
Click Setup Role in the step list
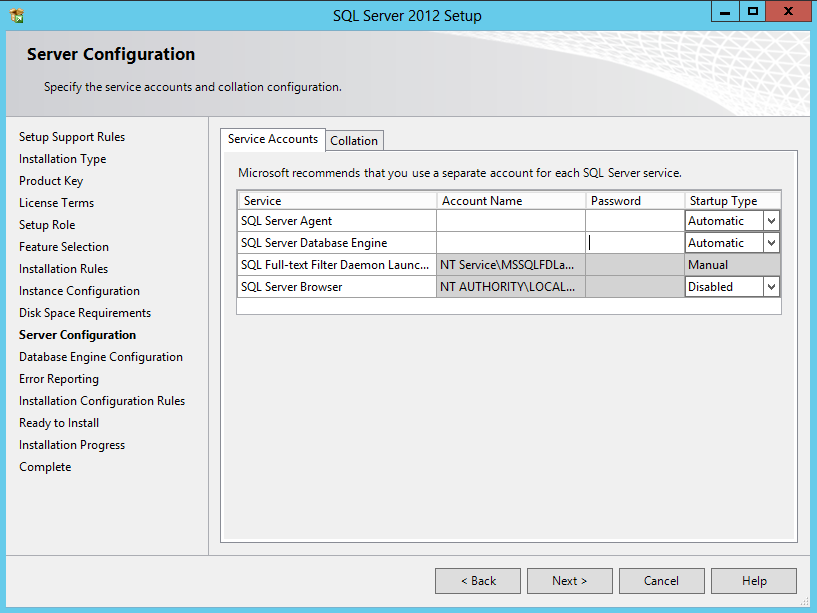47,225
